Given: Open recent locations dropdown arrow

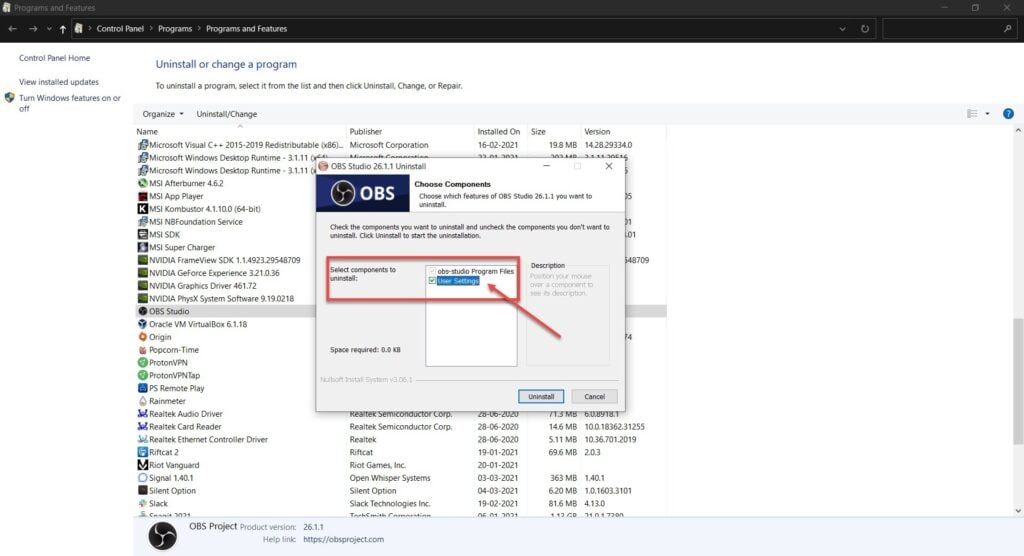Looking at the screenshot, I should pyautogui.click(x=48, y=29).
